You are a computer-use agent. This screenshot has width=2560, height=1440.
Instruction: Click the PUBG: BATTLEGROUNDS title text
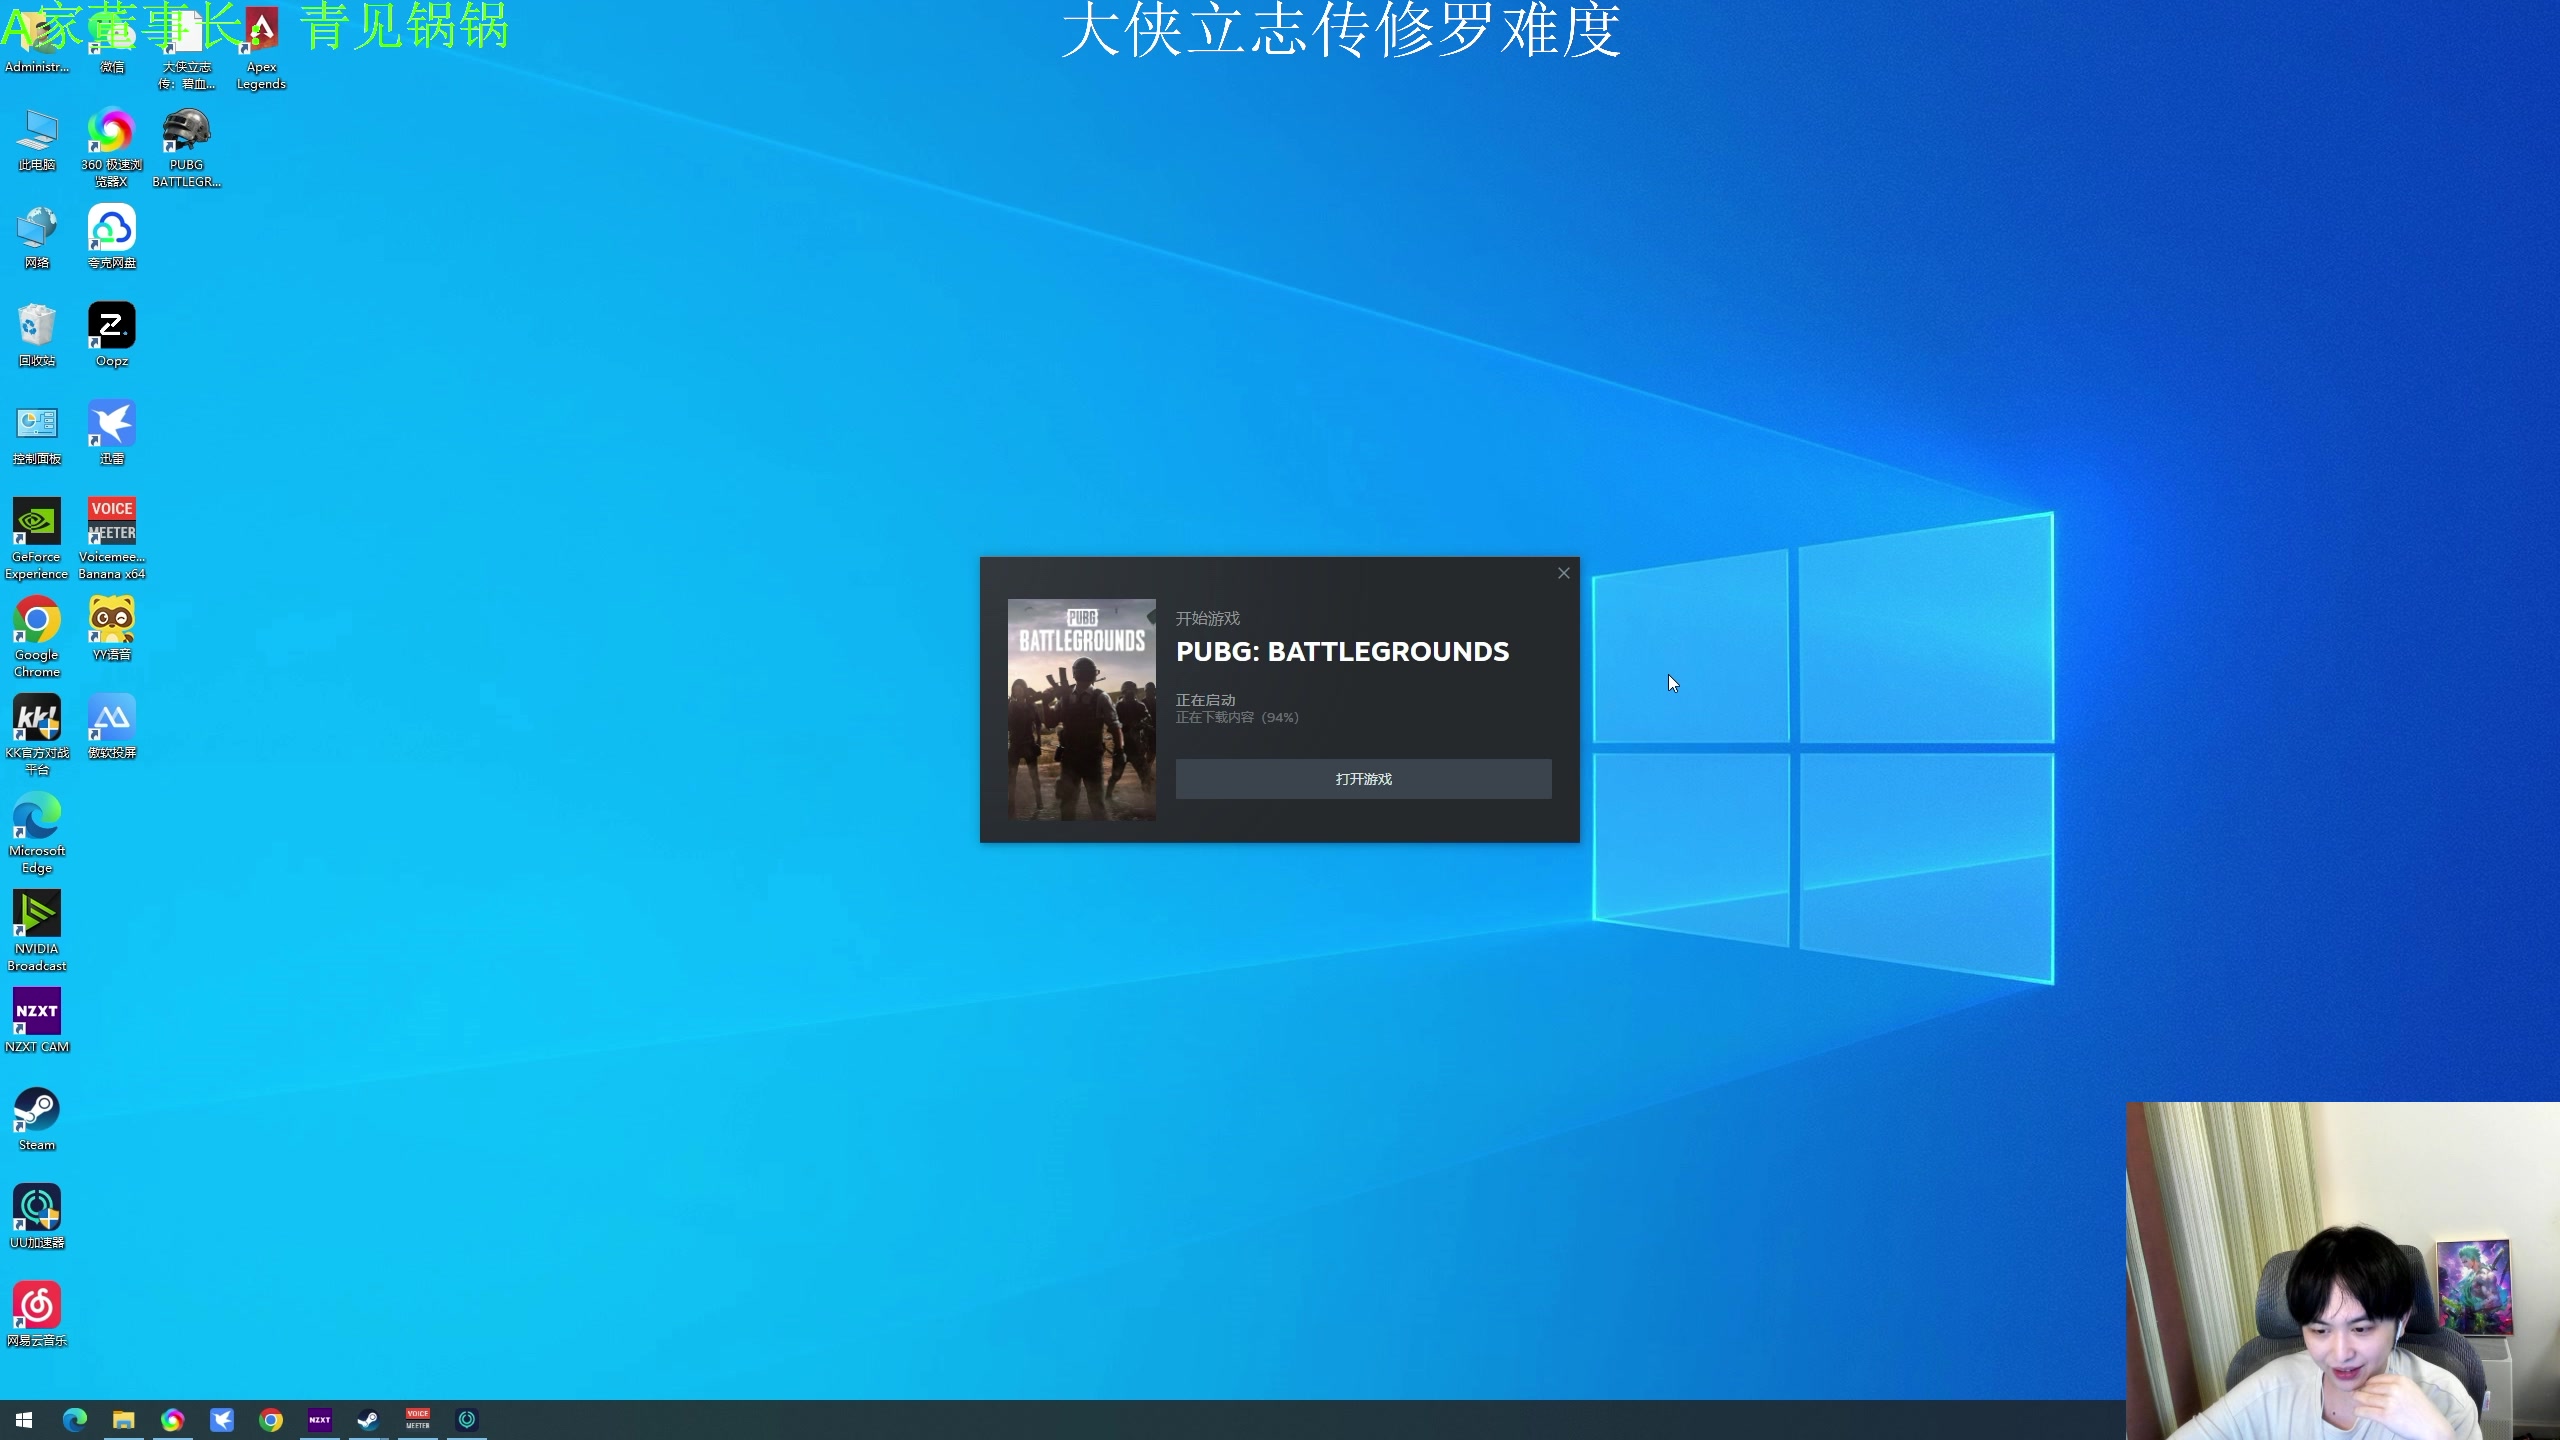(1343, 652)
